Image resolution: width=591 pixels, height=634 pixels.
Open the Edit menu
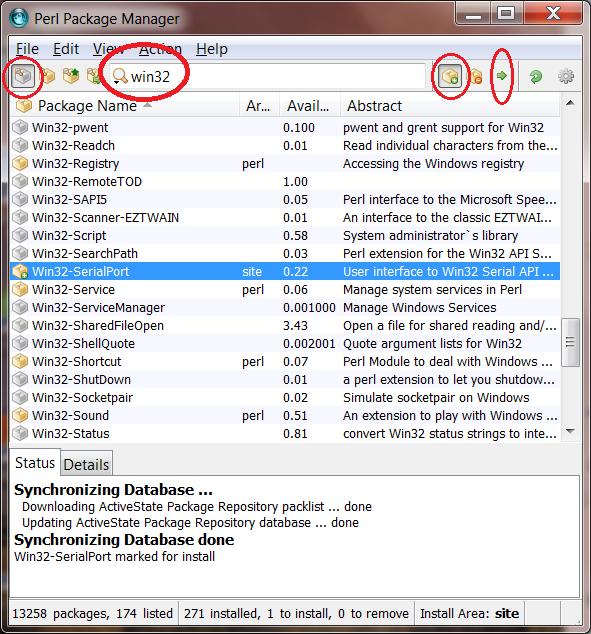pos(66,49)
